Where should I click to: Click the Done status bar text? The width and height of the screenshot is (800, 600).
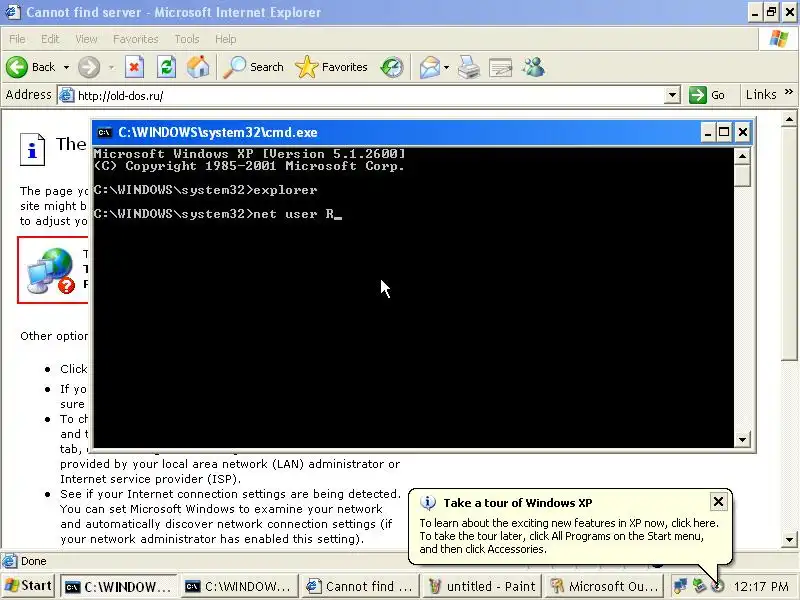pyautogui.click(x=34, y=561)
